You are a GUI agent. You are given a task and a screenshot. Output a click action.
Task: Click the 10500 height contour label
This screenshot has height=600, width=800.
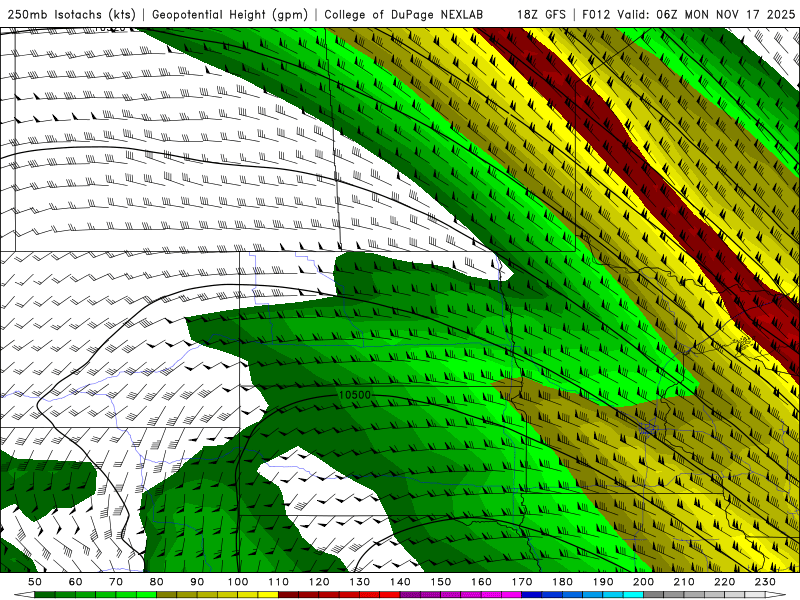[x=354, y=395]
